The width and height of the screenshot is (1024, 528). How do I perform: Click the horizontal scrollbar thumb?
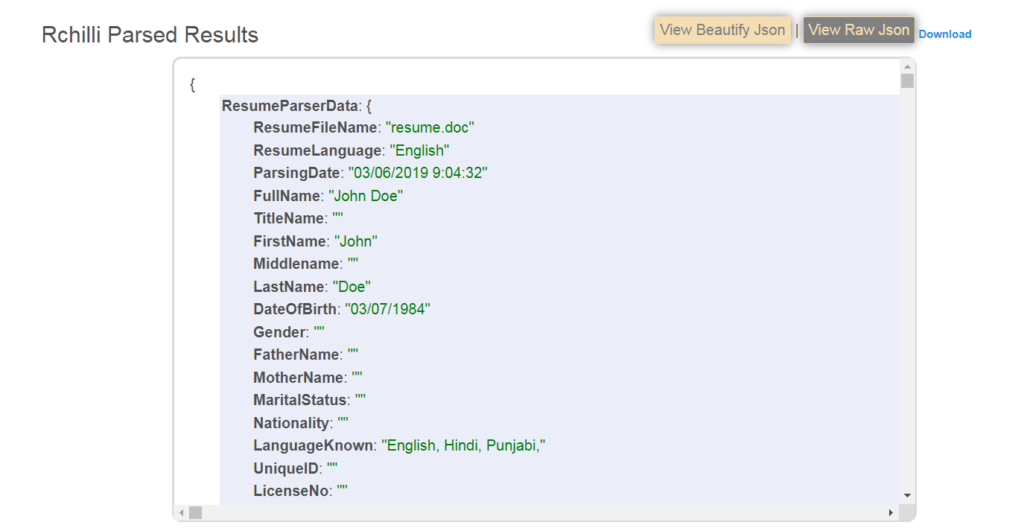tap(195, 513)
